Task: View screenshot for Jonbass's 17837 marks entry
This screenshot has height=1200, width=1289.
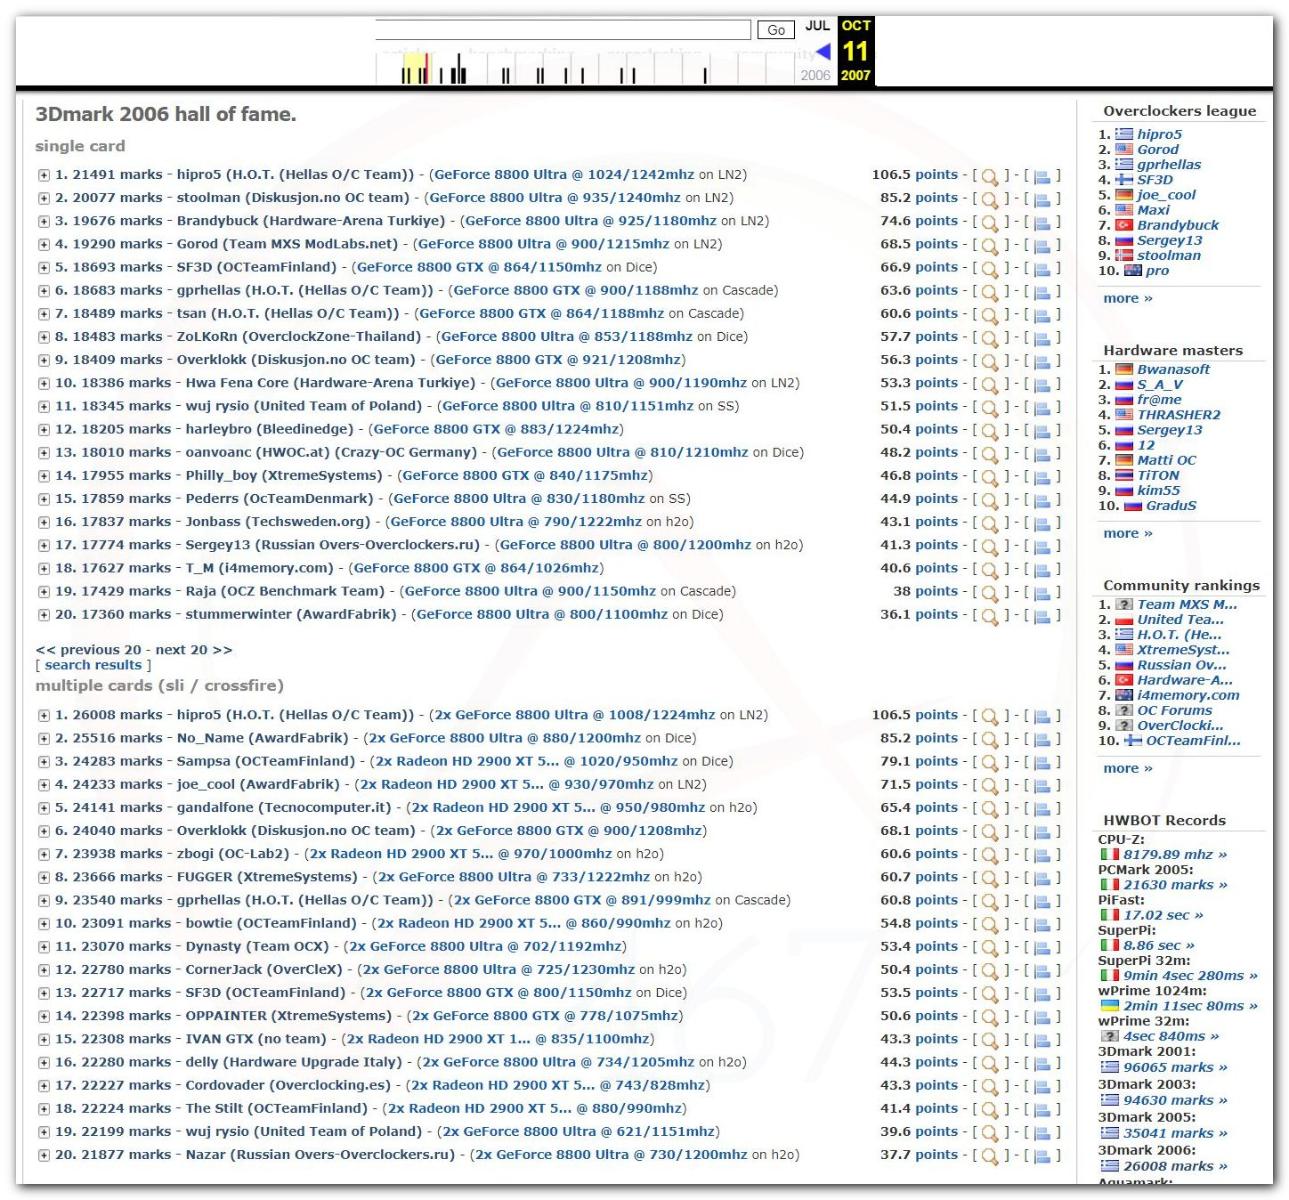Action: click(1042, 523)
